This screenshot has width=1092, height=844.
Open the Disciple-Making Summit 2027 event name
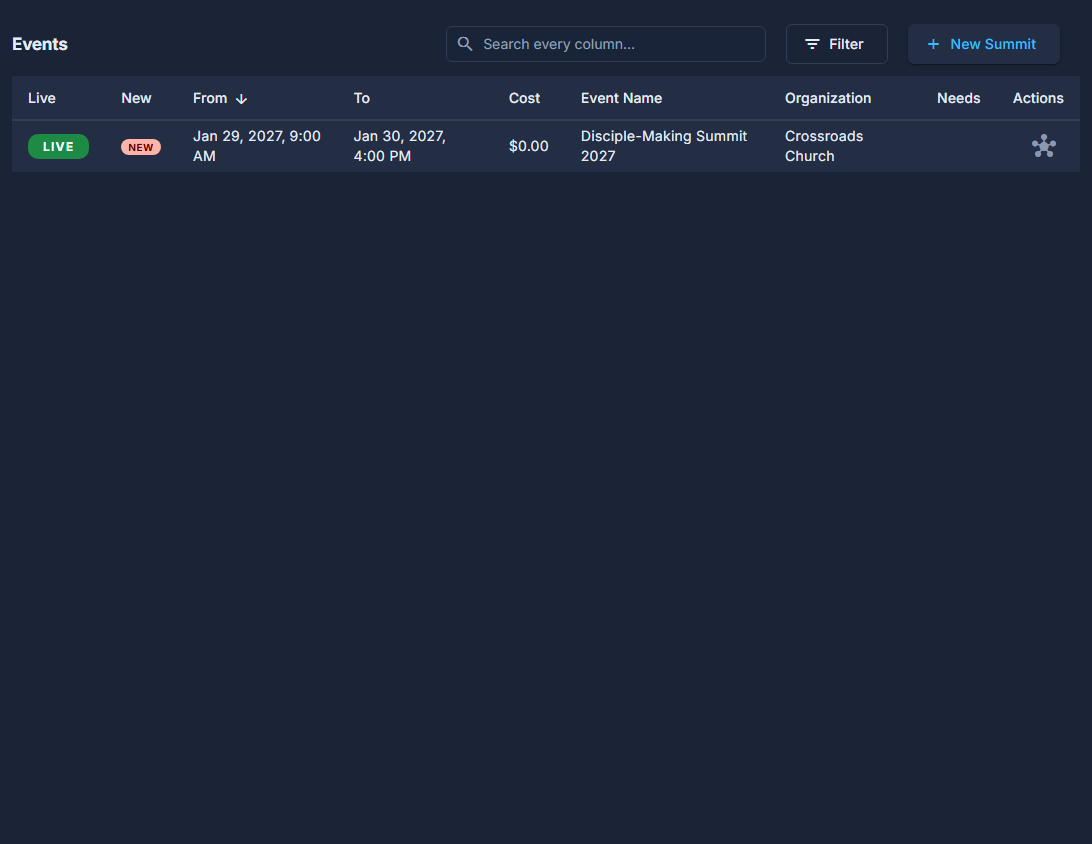pyautogui.click(x=664, y=146)
